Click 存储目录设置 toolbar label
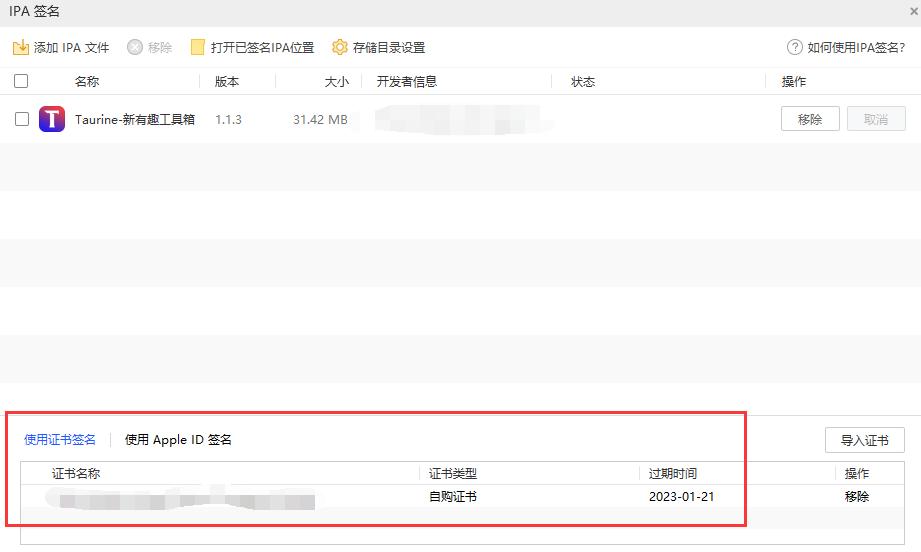921x552 pixels. 389,48
